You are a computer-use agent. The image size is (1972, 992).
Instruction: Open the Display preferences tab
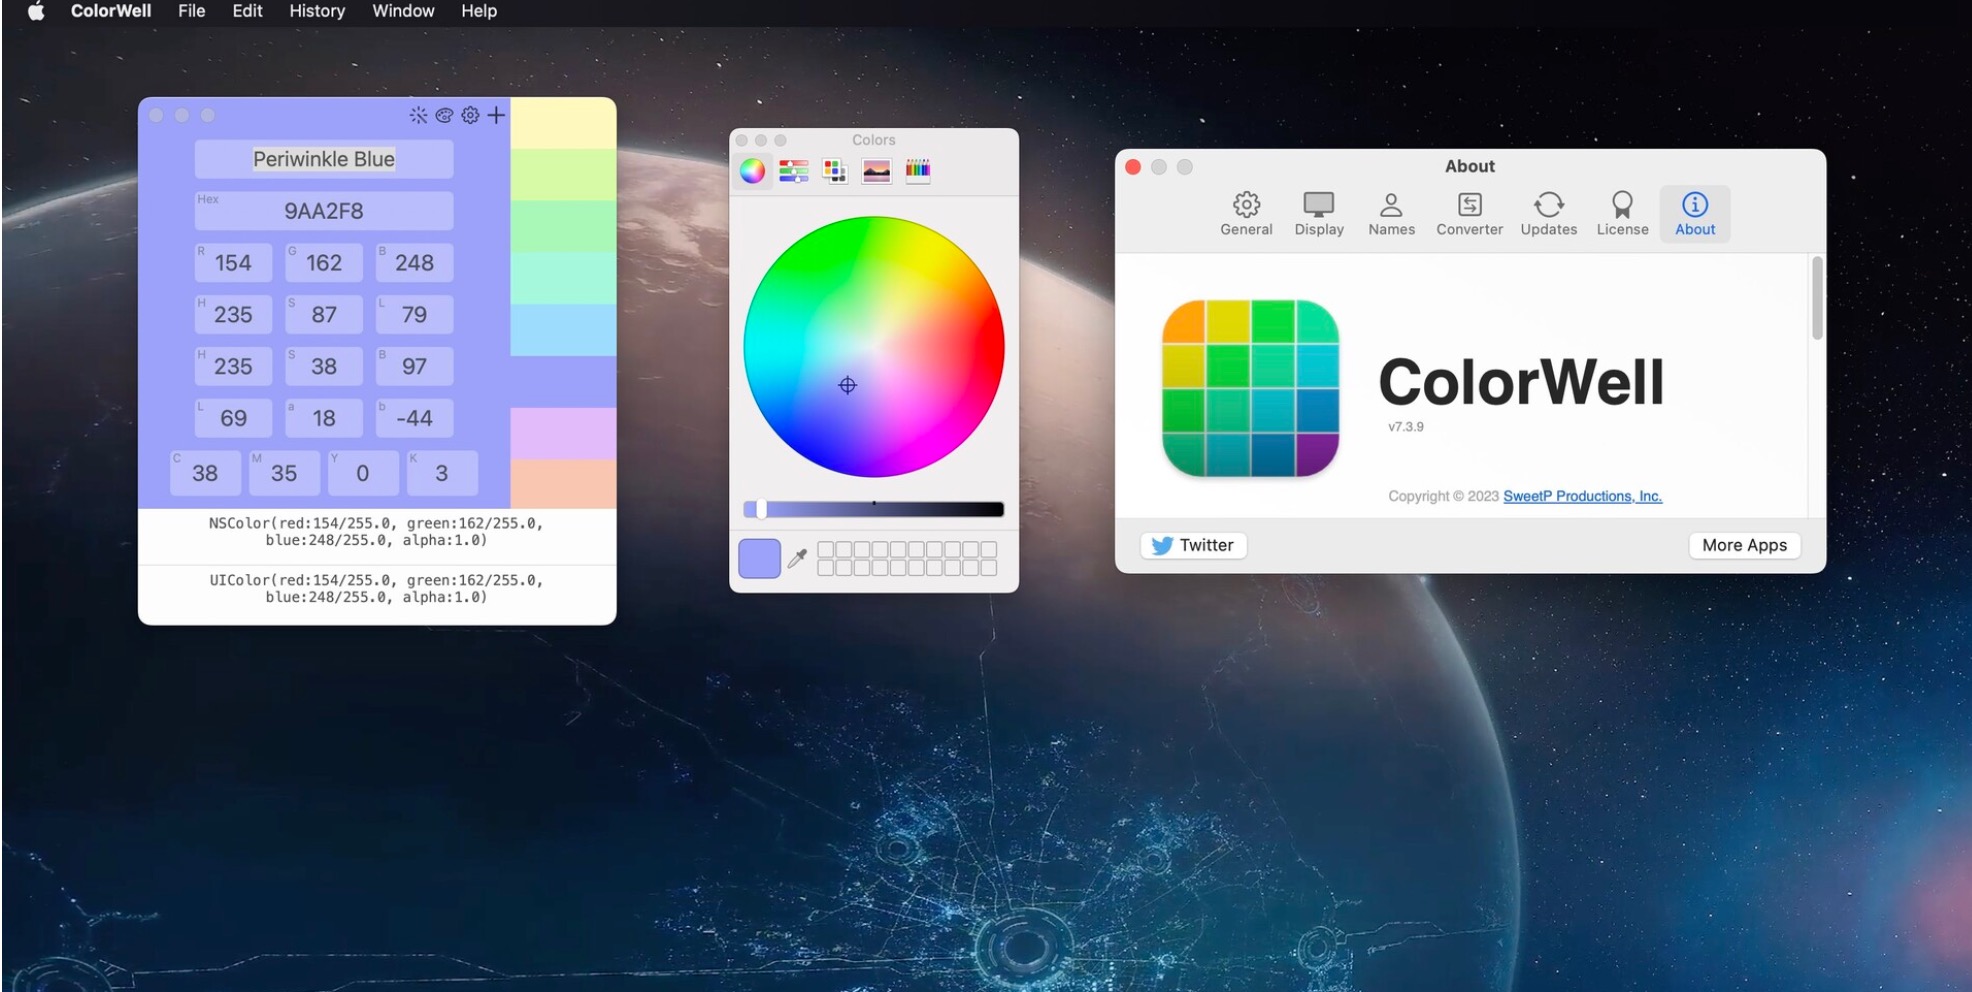1319,214
